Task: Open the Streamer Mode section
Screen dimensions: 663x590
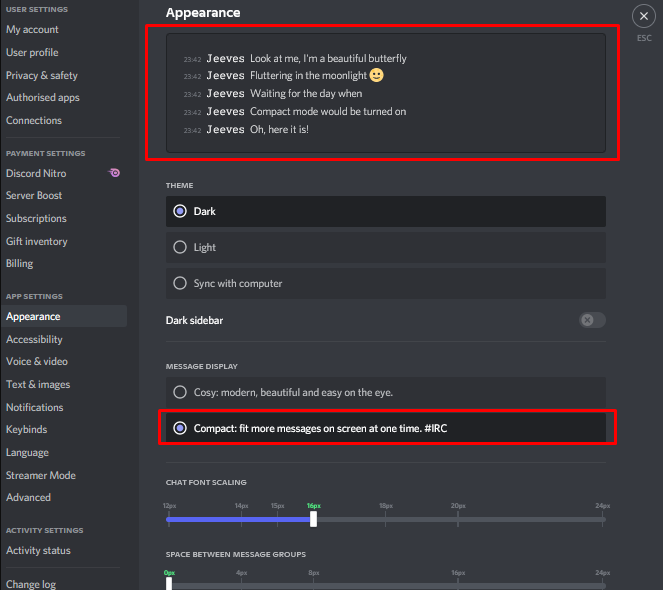Action: pos(41,475)
